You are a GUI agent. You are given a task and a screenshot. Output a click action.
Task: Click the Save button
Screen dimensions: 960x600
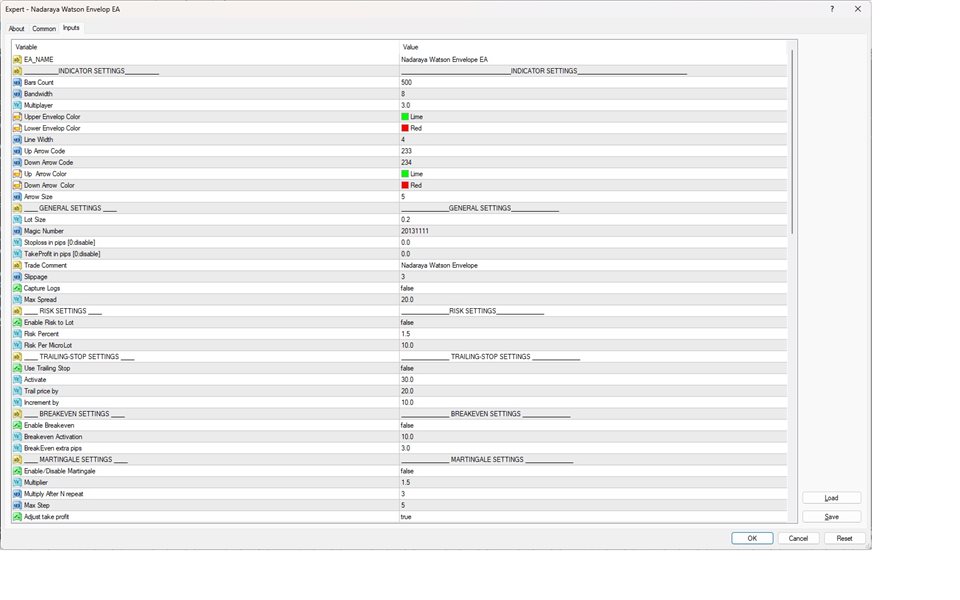[831, 517]
